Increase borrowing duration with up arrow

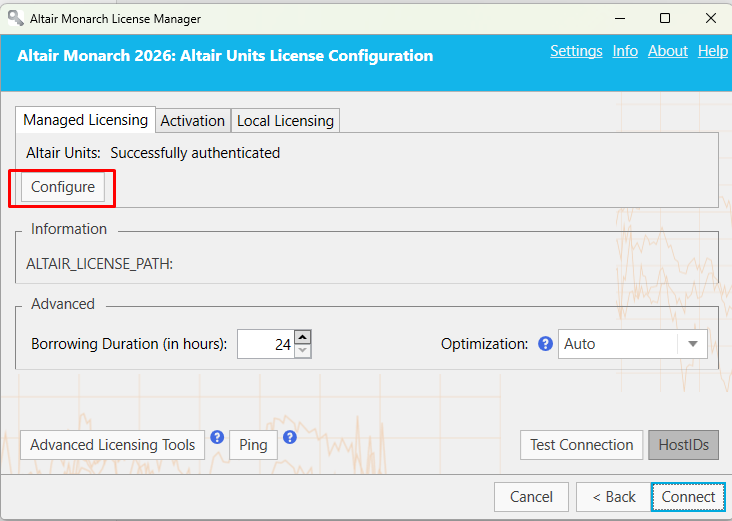click(303, 337)
